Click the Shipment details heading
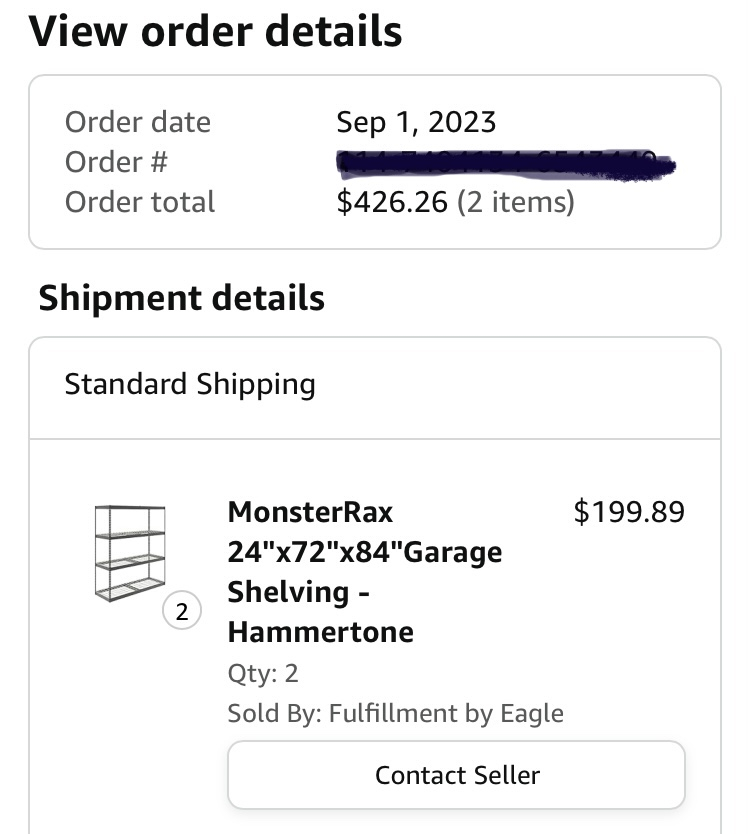This screenshot has width=749, height=834. pyautogui.click(x=181, y=297)
